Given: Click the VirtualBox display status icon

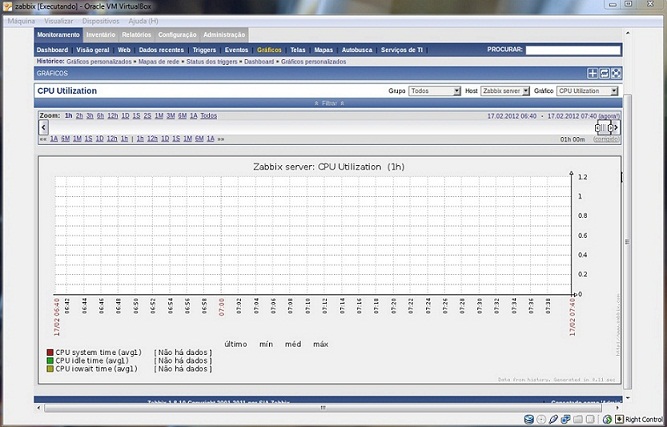Looking at the screenshot, I should pos(590,420).
